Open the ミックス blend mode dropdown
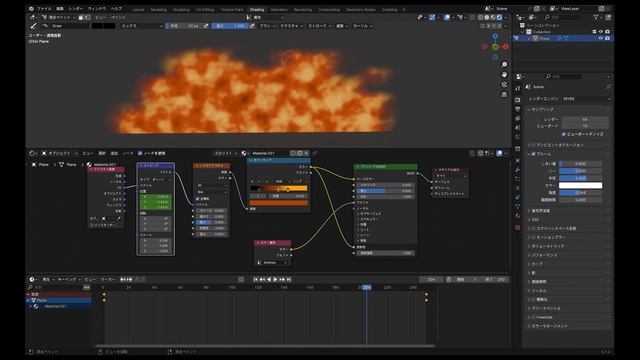The image size is (640, 360). pos(141,26)
